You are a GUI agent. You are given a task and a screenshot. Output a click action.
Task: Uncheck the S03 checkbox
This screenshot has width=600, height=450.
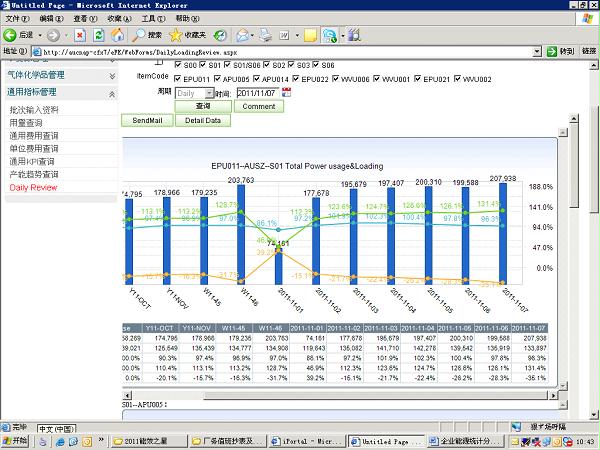291,64
